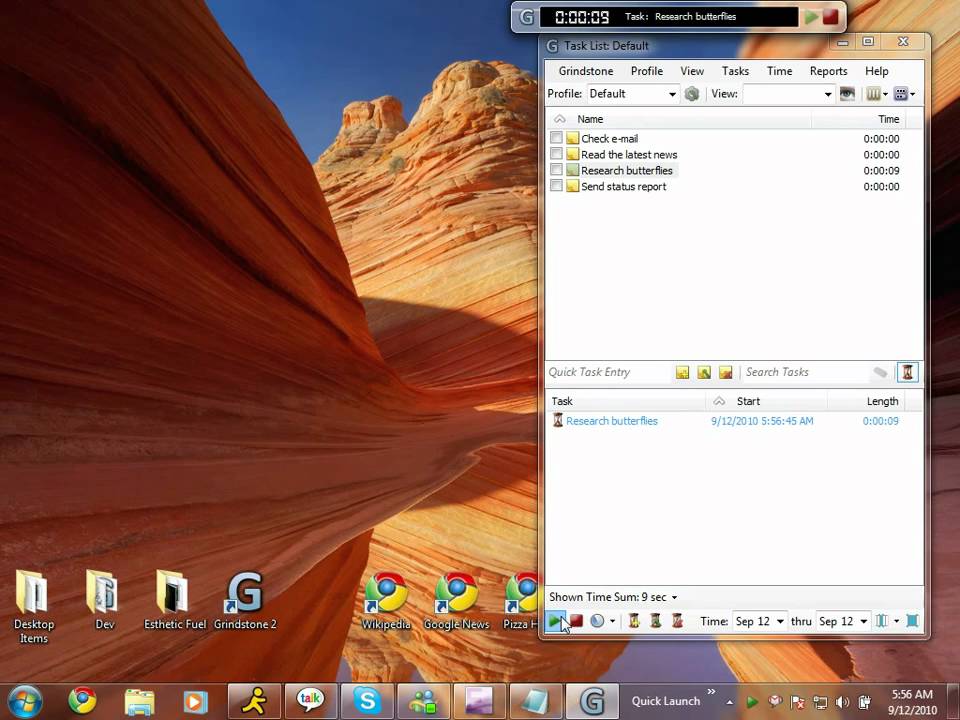Click the clear search eraser icon
This screenshot has height=720, width=960.
click(x=880, y=372)
